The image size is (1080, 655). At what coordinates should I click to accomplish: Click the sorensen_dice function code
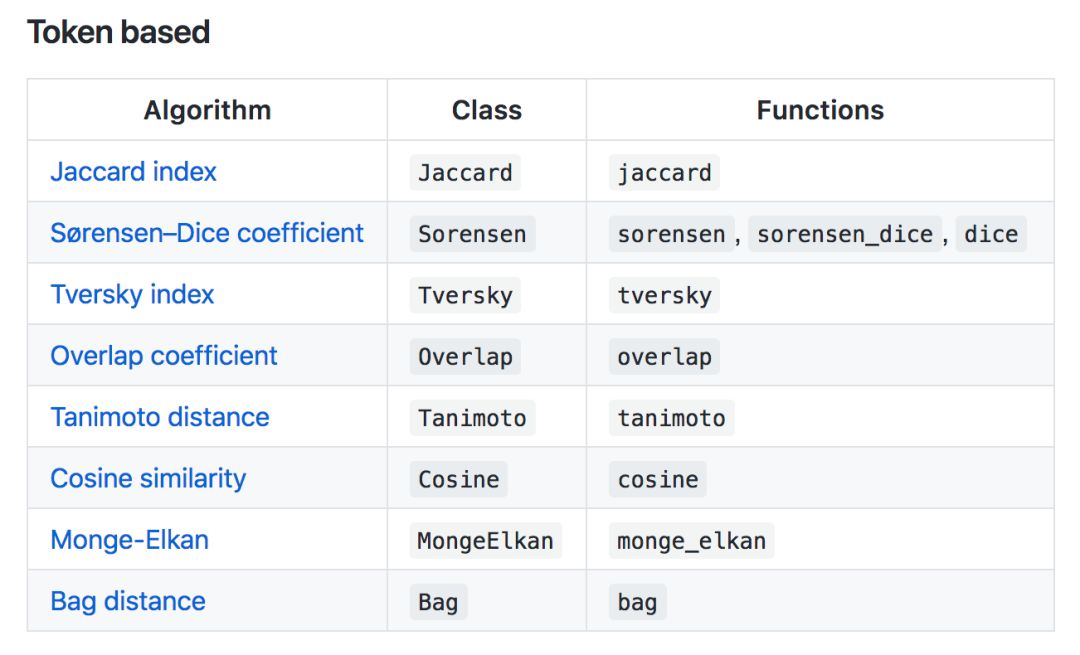[845, 234]
